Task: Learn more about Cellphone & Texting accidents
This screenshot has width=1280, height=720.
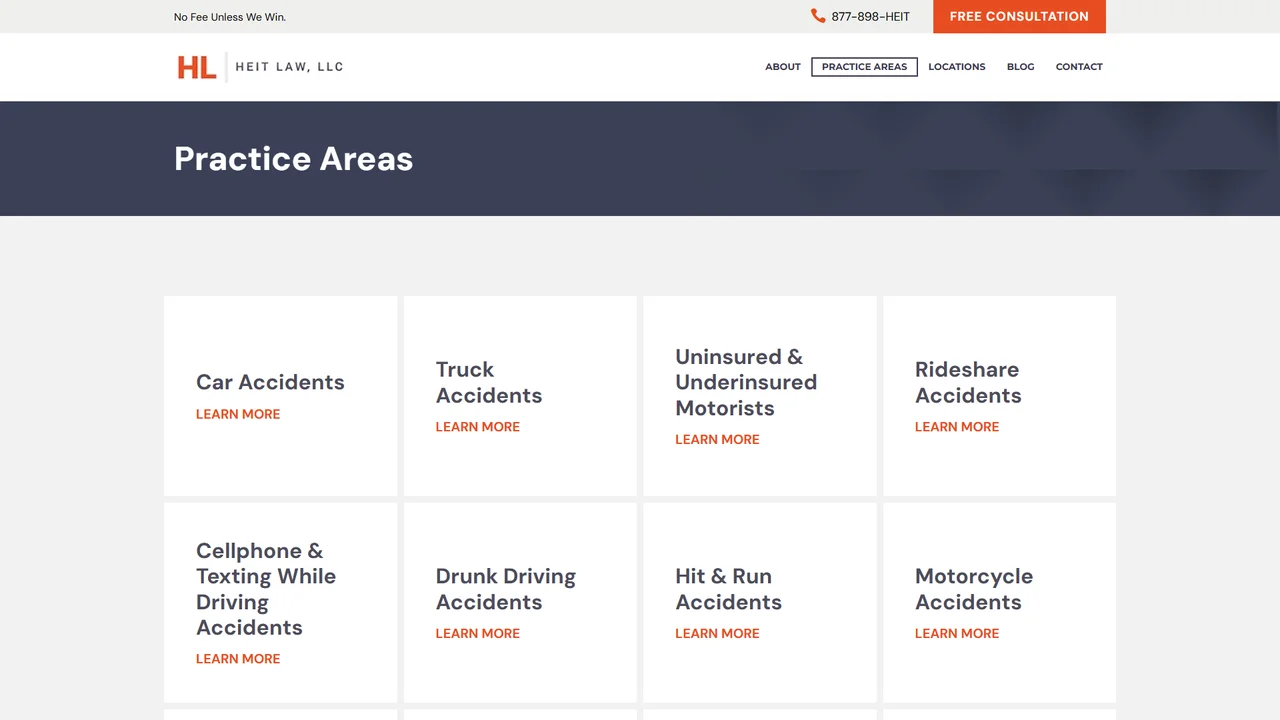Action: tap(238, 659)
